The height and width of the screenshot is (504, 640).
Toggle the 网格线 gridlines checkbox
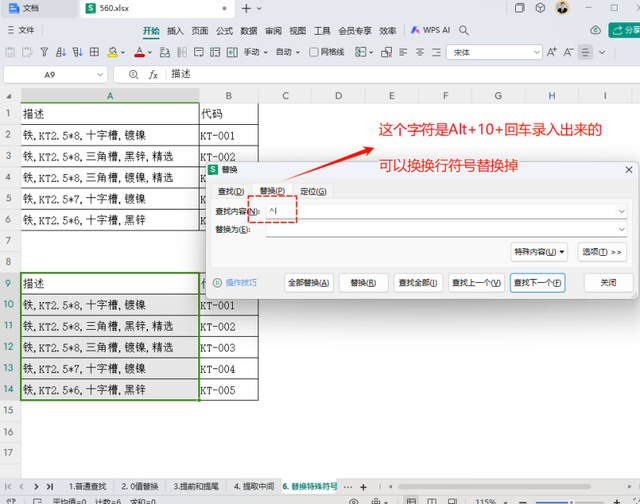click(x=313, y=52)
